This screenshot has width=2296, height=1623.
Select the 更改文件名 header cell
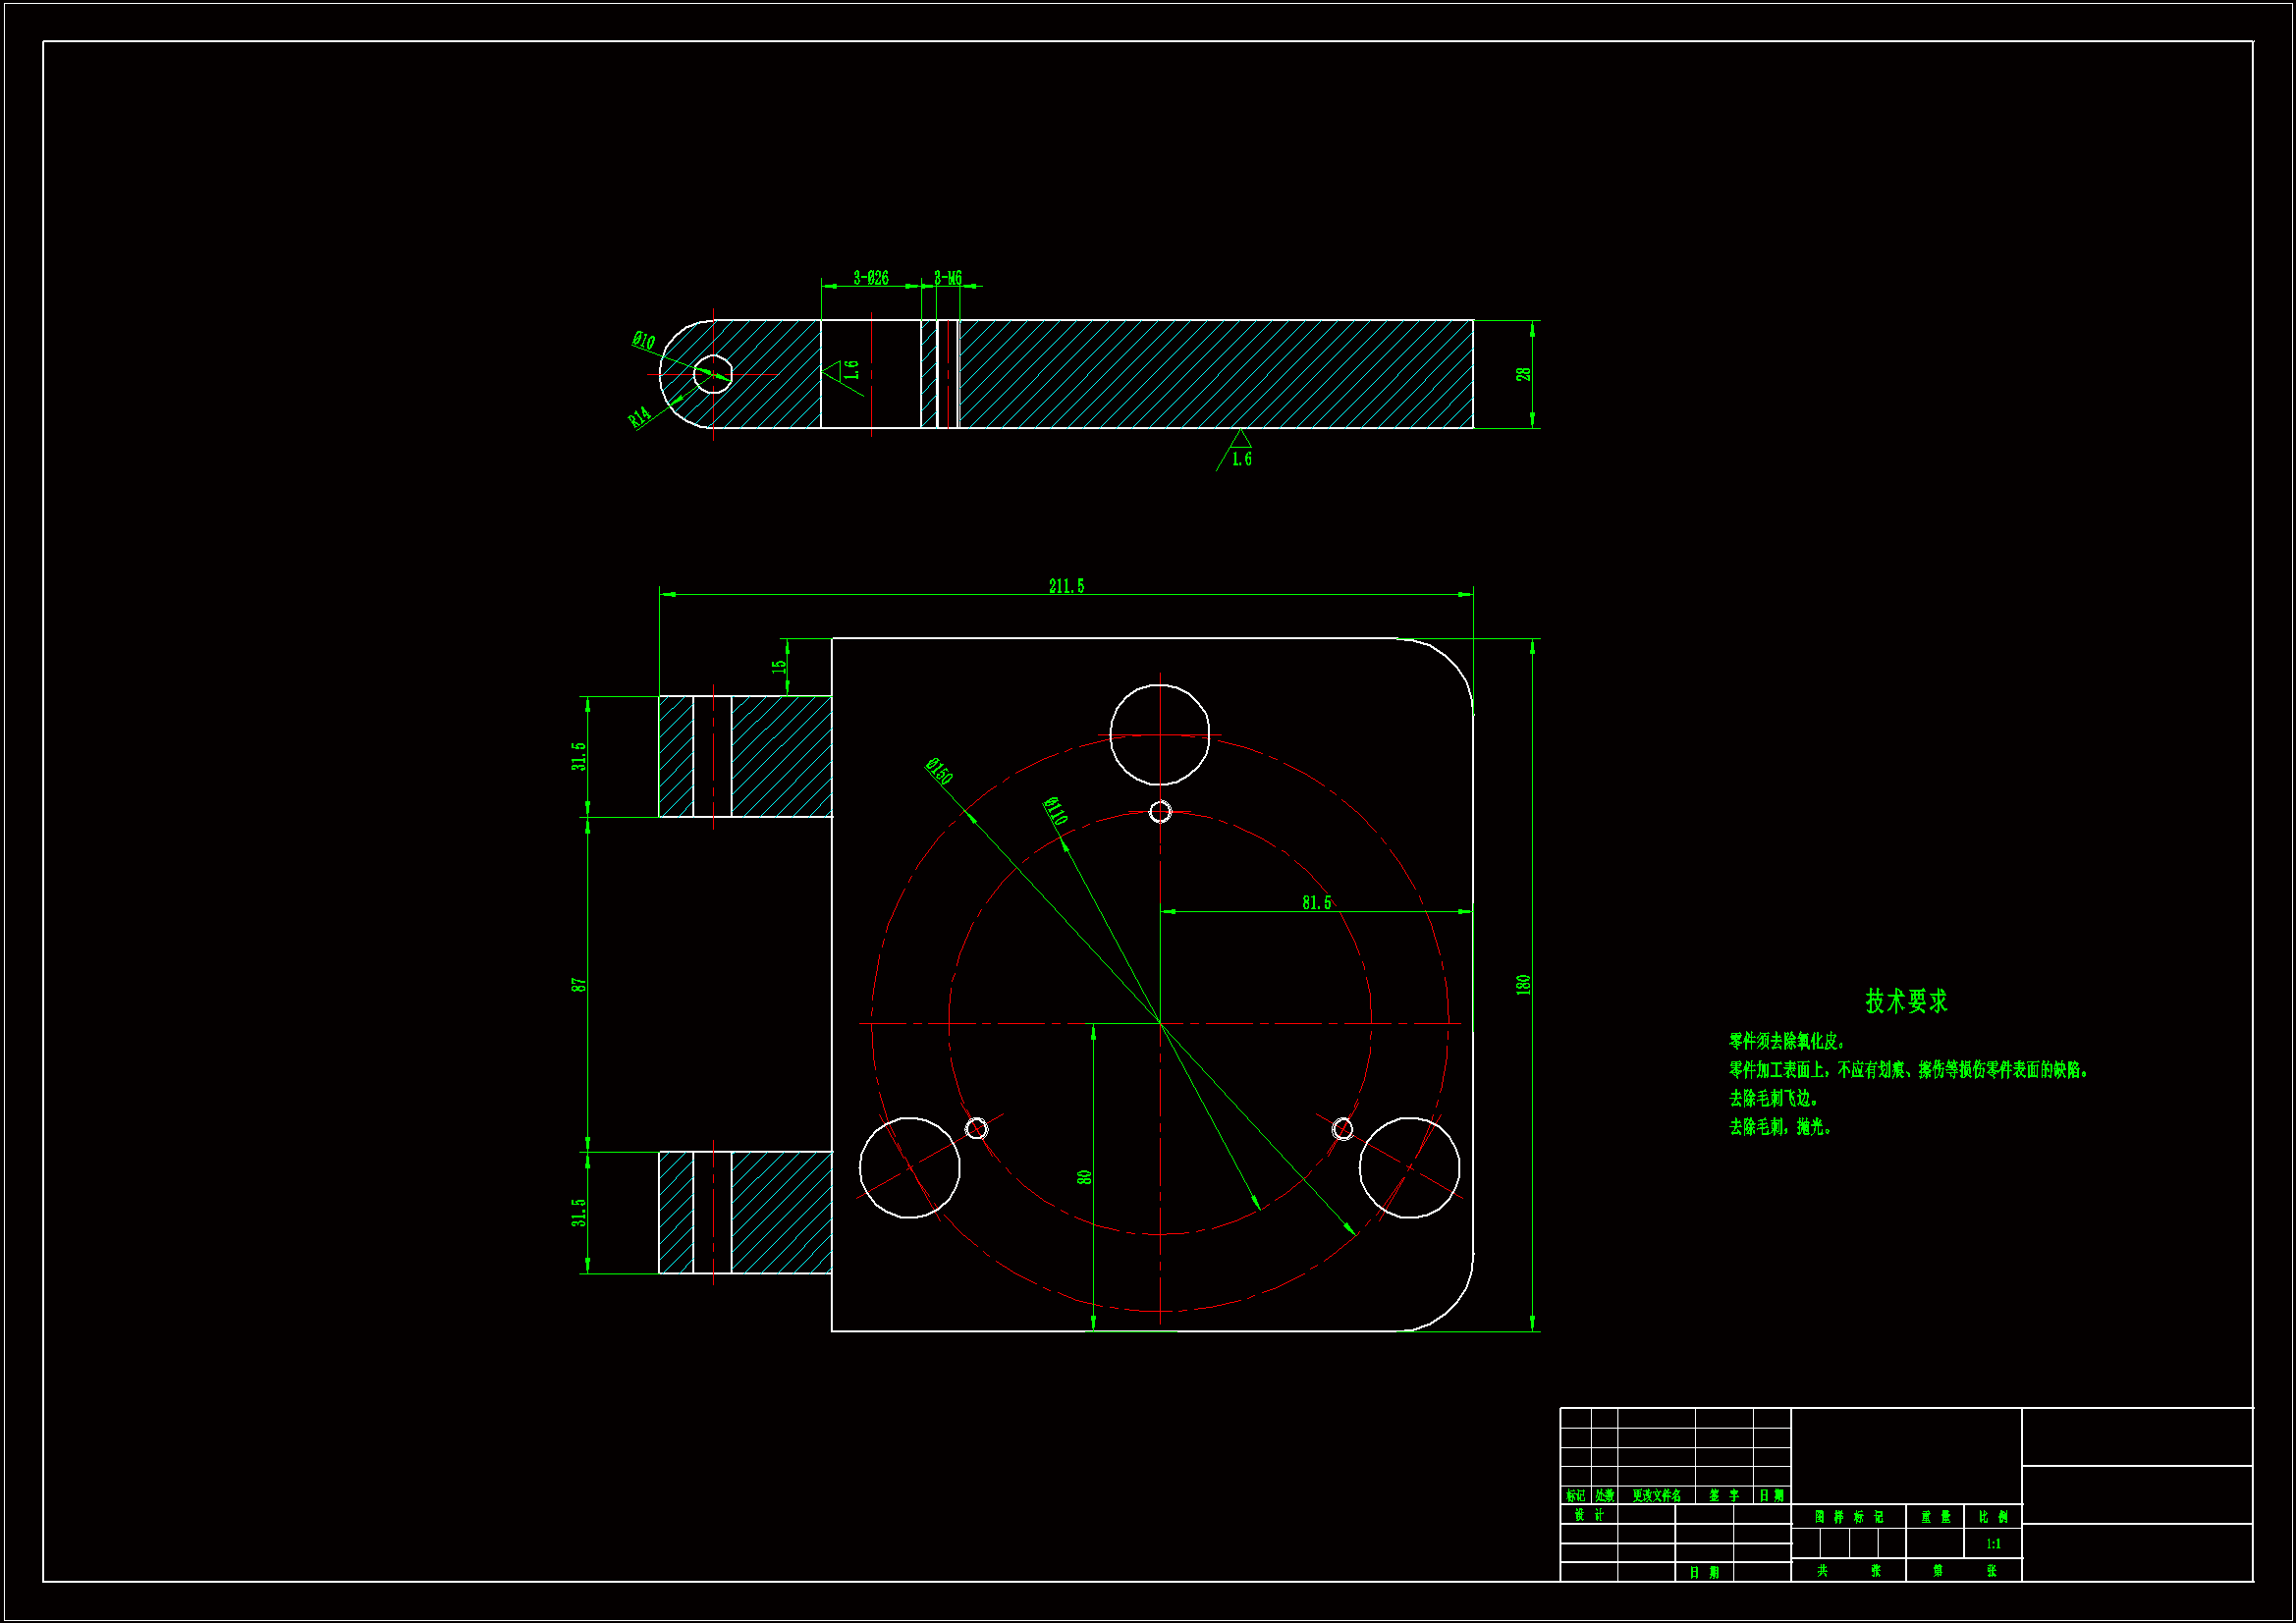(x=1656, y=1496)
